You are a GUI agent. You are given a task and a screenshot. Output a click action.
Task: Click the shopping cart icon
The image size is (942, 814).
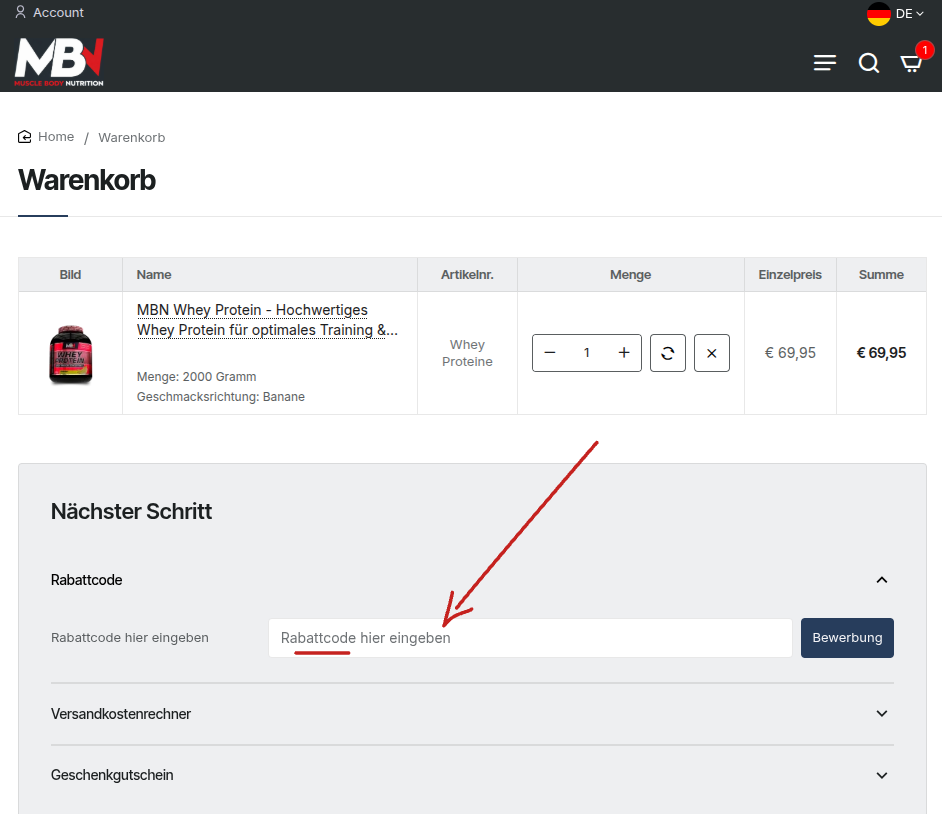click(x=910, y=63)
